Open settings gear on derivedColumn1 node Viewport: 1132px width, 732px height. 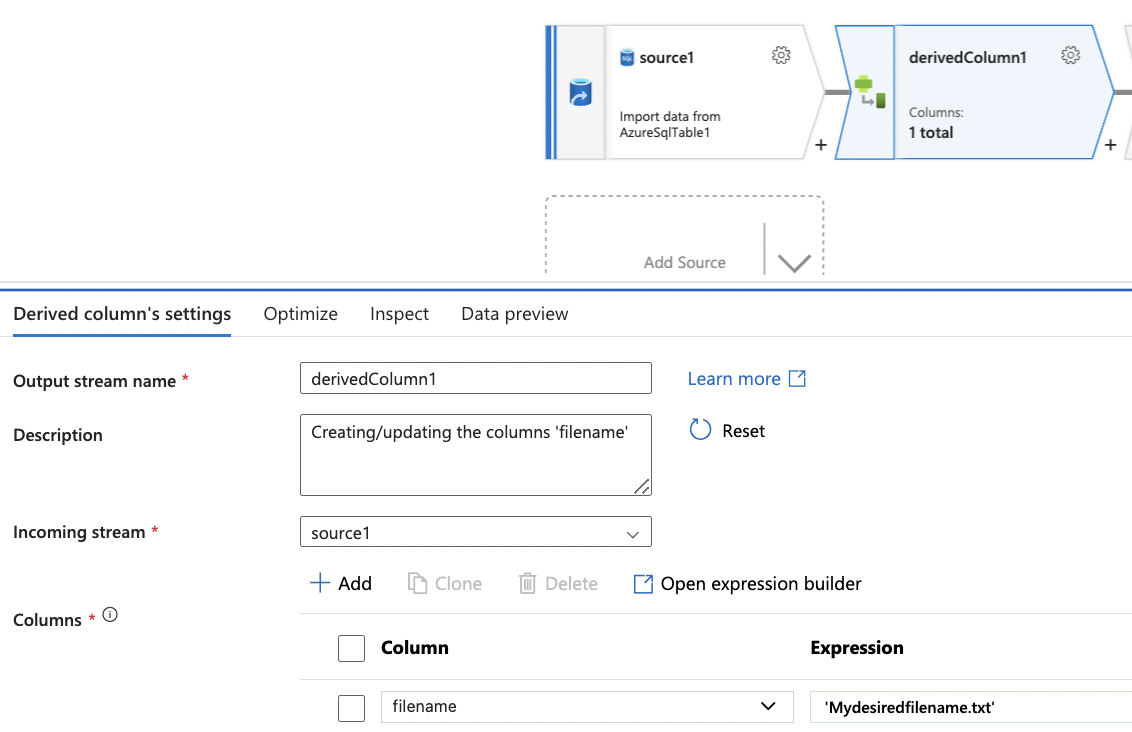(1071, 55)
